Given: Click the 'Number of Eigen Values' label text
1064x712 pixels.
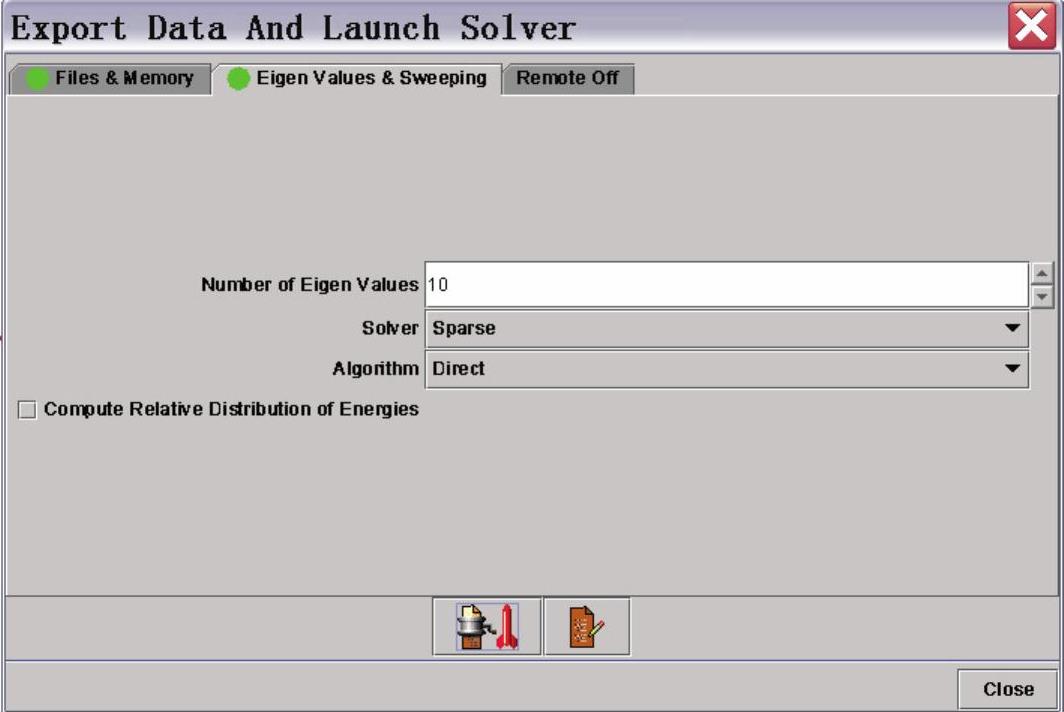Looking at the screenshot, I should tap(309, 285).
